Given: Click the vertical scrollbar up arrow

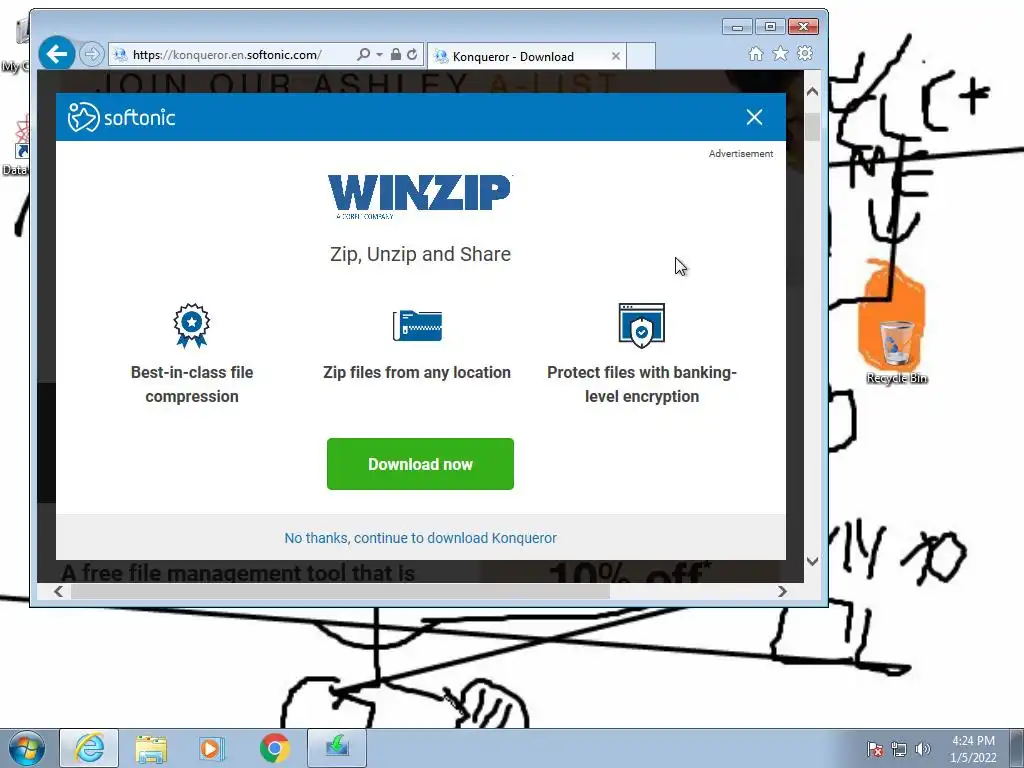Looking at the screenshot, I should click(x=812, y=92).
